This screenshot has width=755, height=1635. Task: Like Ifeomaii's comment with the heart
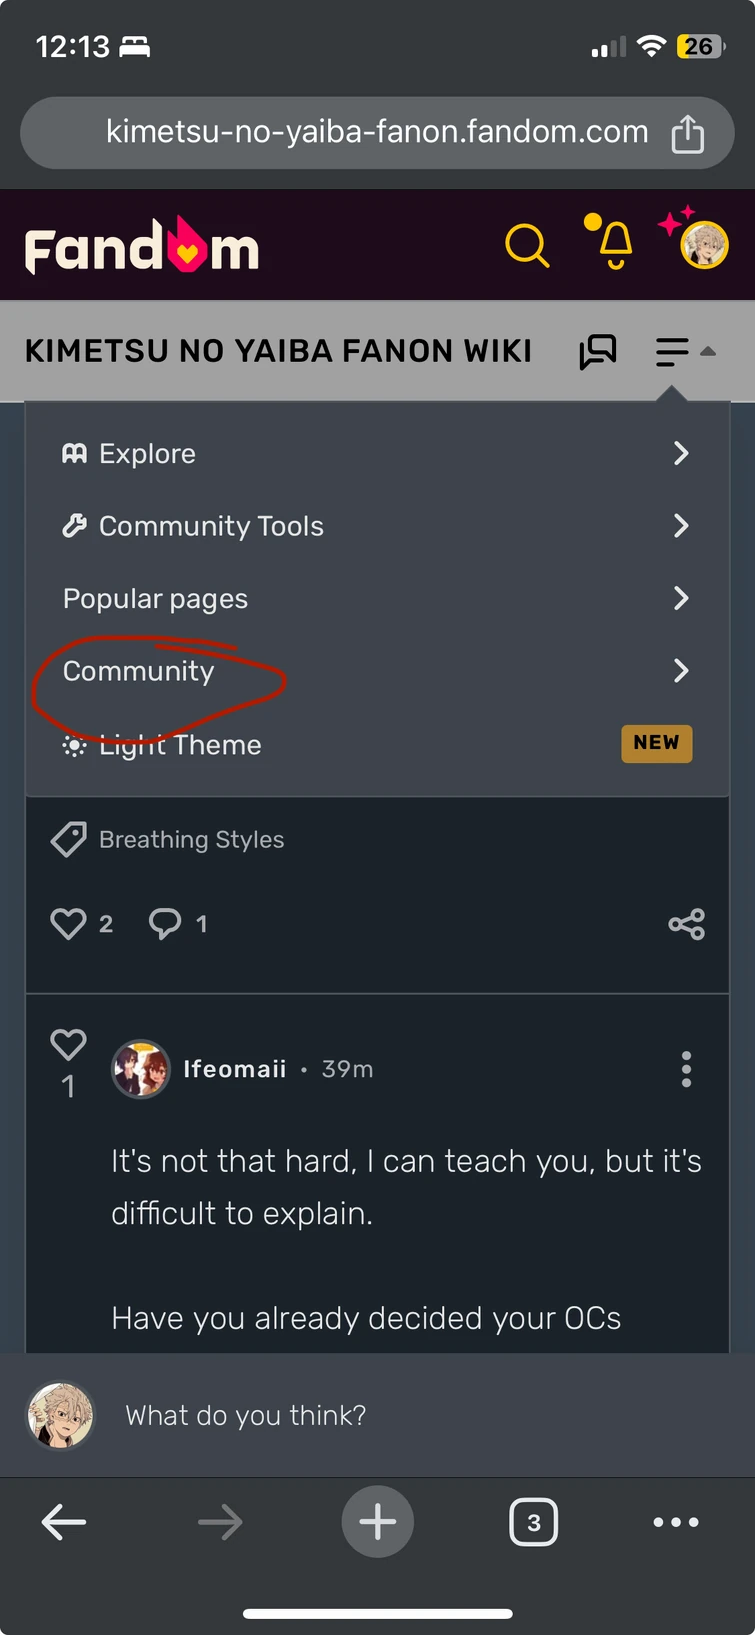(68, 1043)
